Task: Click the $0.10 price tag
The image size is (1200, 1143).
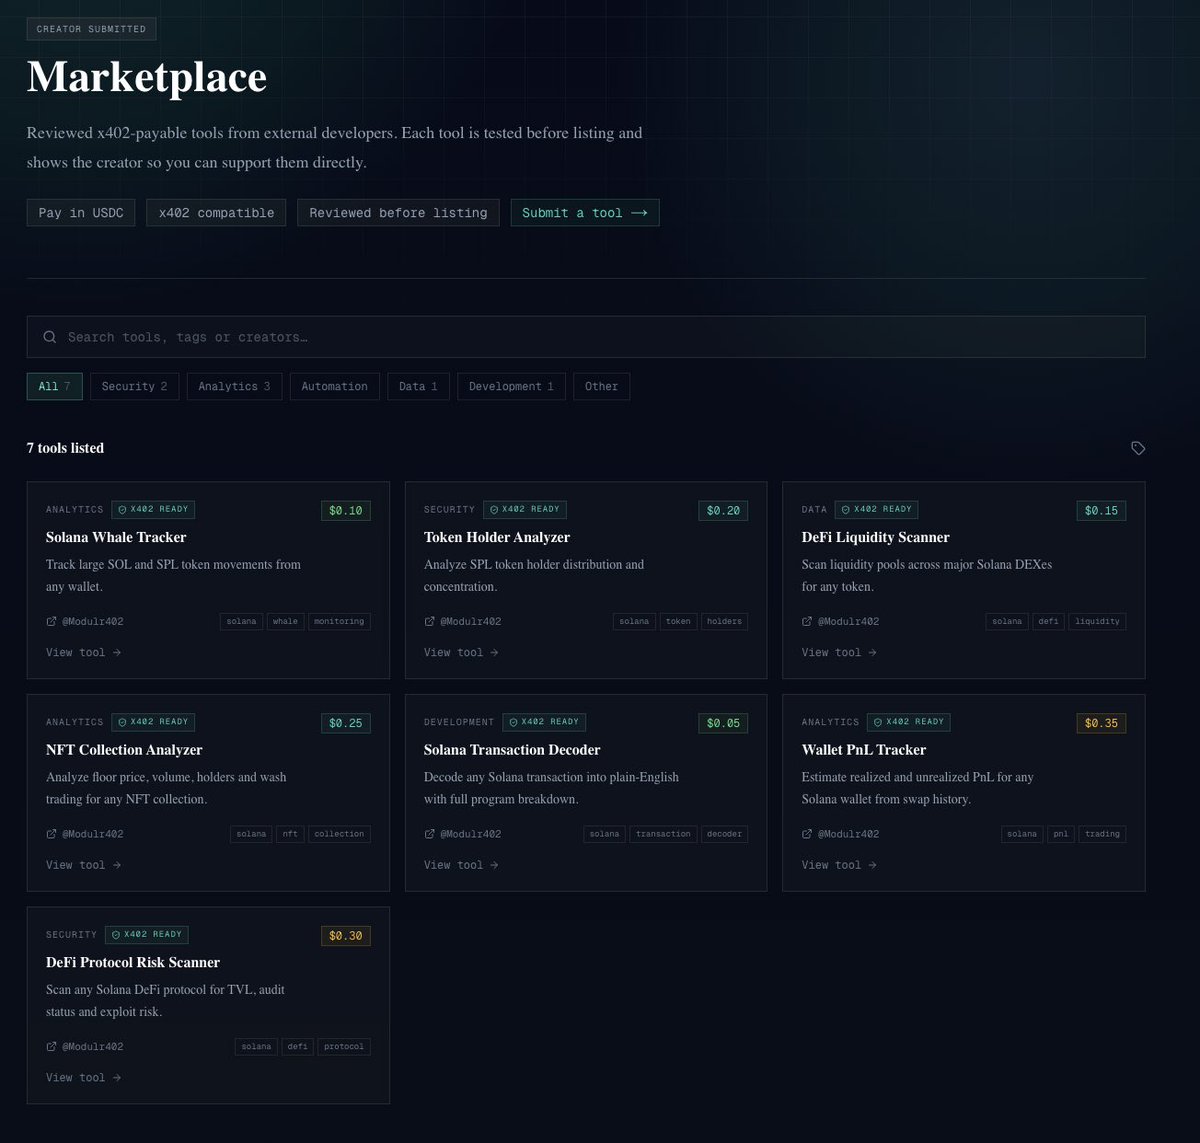Action: point(346,510)
